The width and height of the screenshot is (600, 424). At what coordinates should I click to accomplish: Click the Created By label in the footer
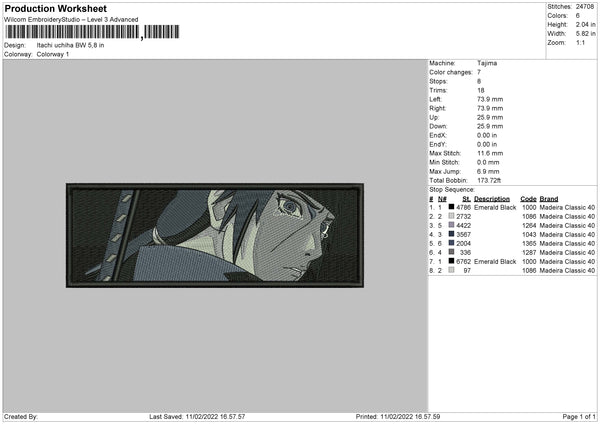pyautogui.click(x=21, y=417)
